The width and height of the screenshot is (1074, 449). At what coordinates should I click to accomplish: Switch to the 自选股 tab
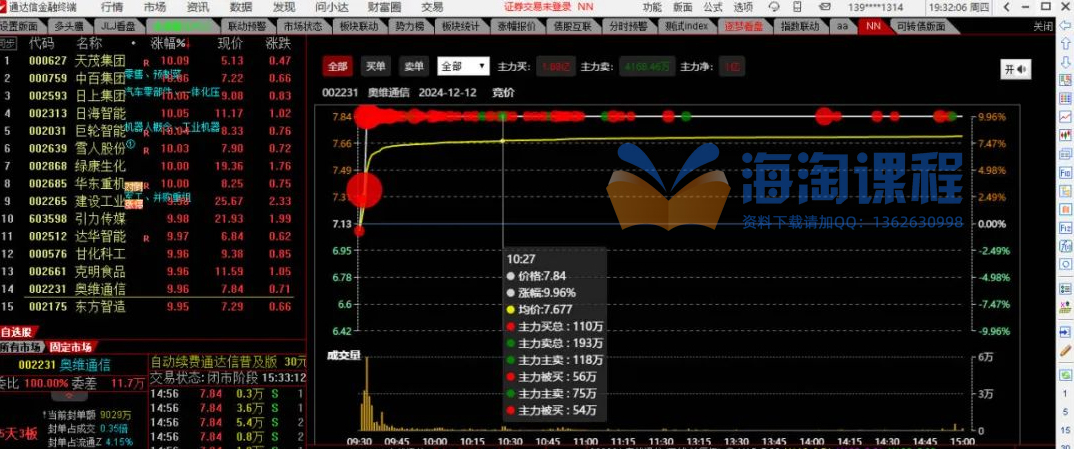coord(16,332)
